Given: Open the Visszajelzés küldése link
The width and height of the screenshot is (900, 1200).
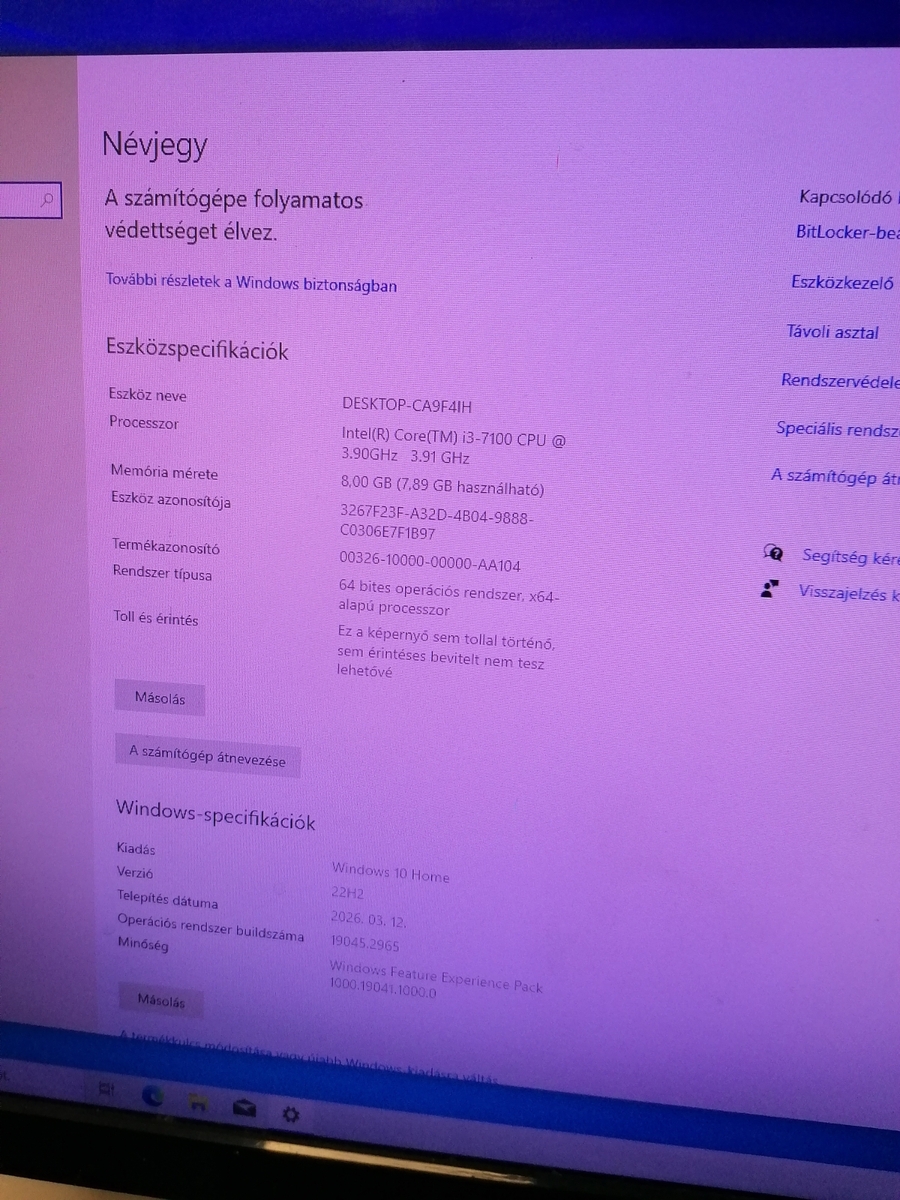Looking at the screenshot, I should click(849, 593).
